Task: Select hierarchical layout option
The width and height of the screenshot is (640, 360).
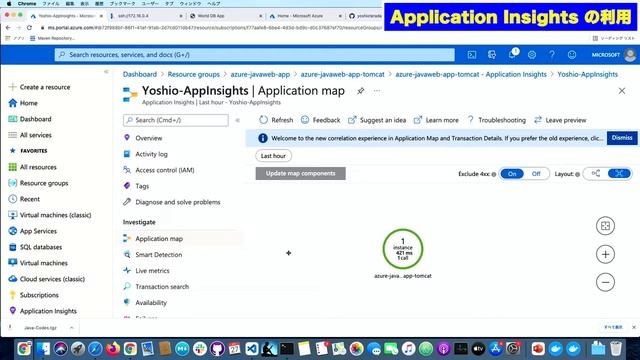Action: coord(596,173)
